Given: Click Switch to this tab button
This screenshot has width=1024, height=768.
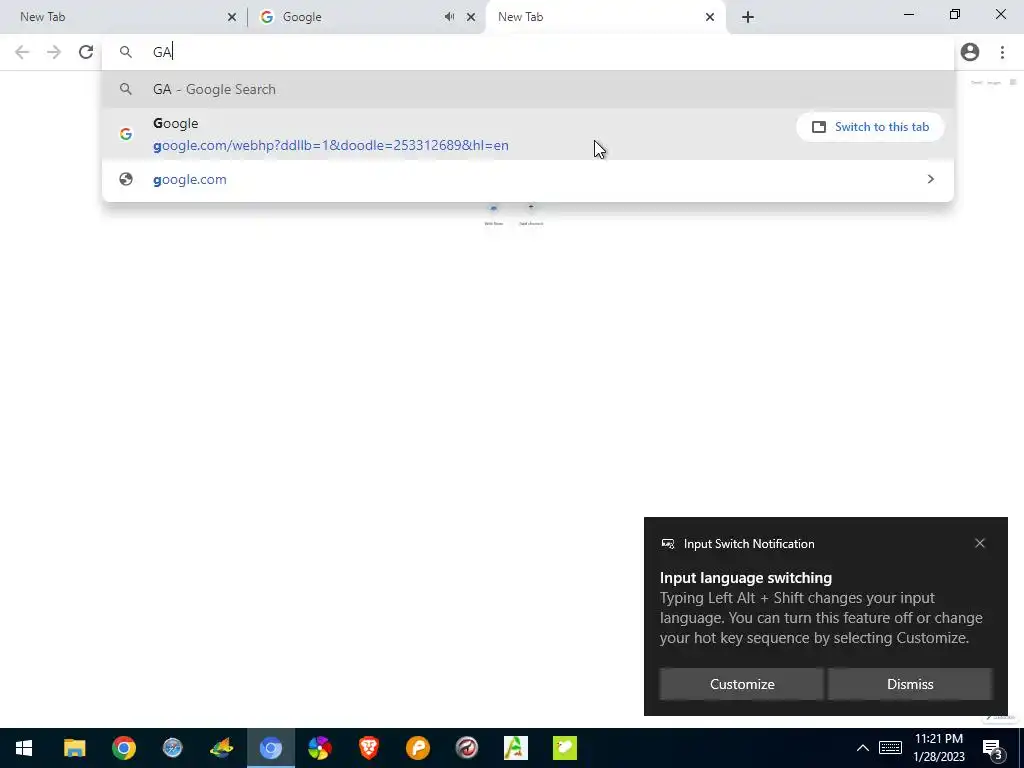Looking at the screenshot, I should 871,127.
